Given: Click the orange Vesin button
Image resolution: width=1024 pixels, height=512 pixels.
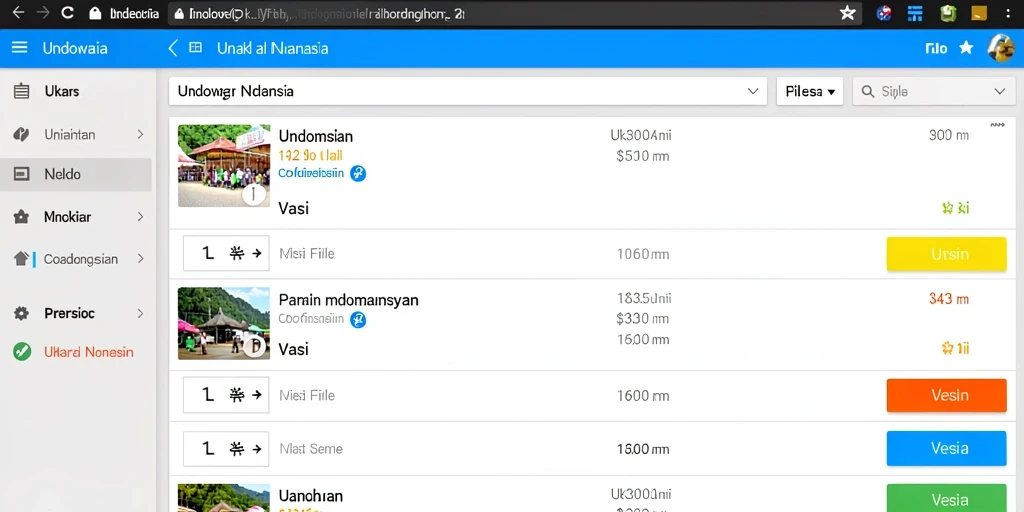Looking at the screenshot, I should pos(946,395).
